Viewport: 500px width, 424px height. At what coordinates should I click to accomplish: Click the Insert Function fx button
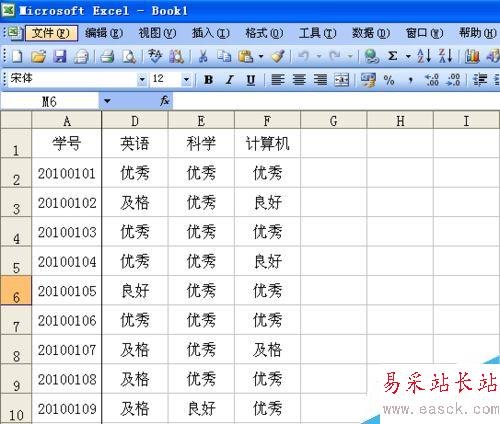coord(165,101)
